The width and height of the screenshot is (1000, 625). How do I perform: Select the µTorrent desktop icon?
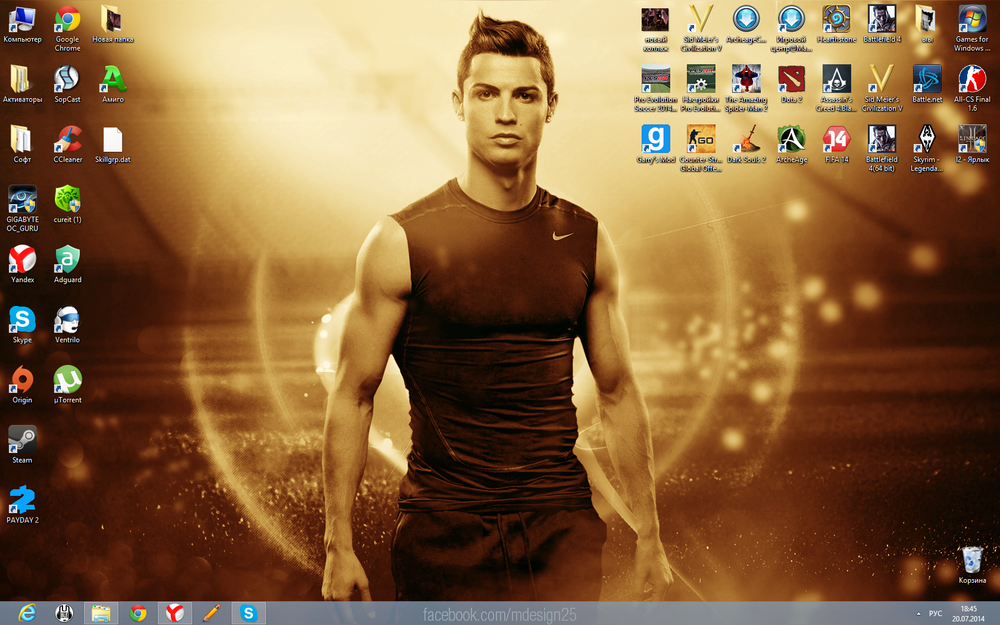67,380
